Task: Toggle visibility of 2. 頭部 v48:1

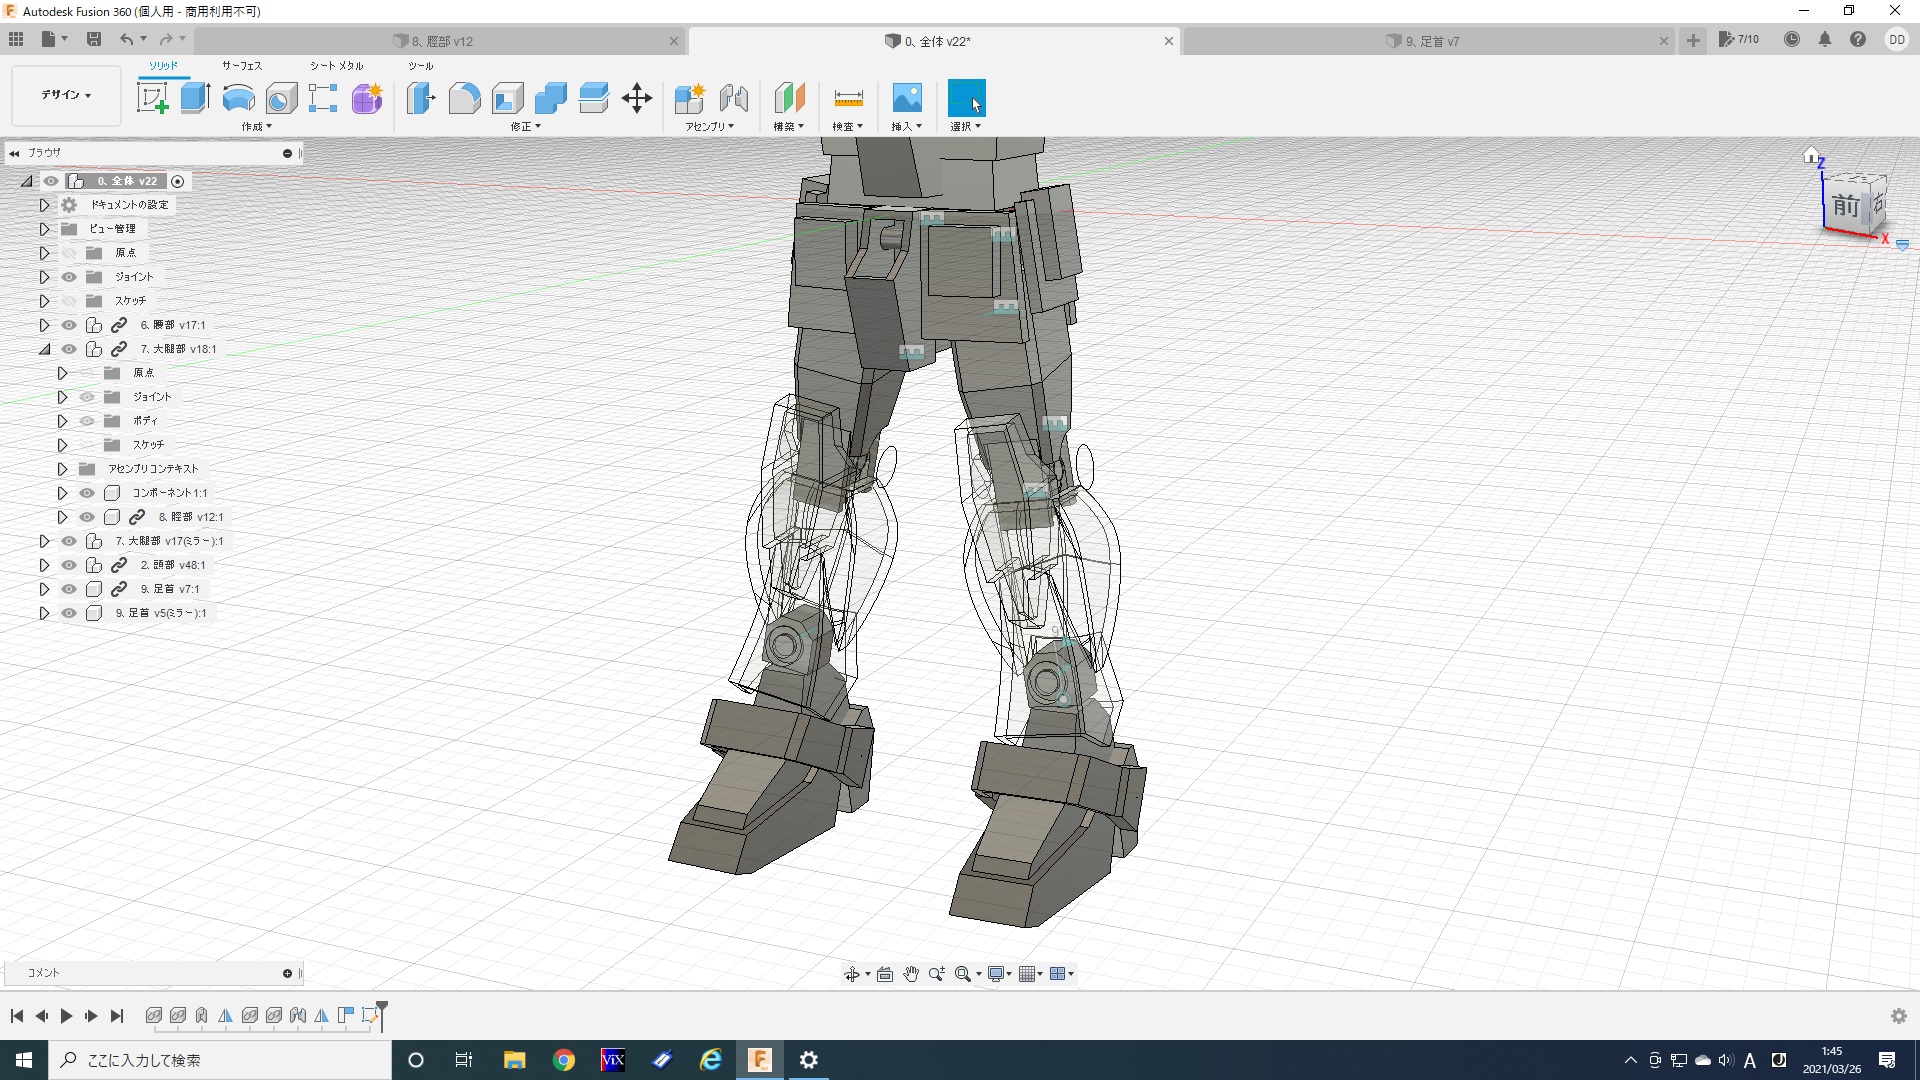Action: tap(69, 565)
